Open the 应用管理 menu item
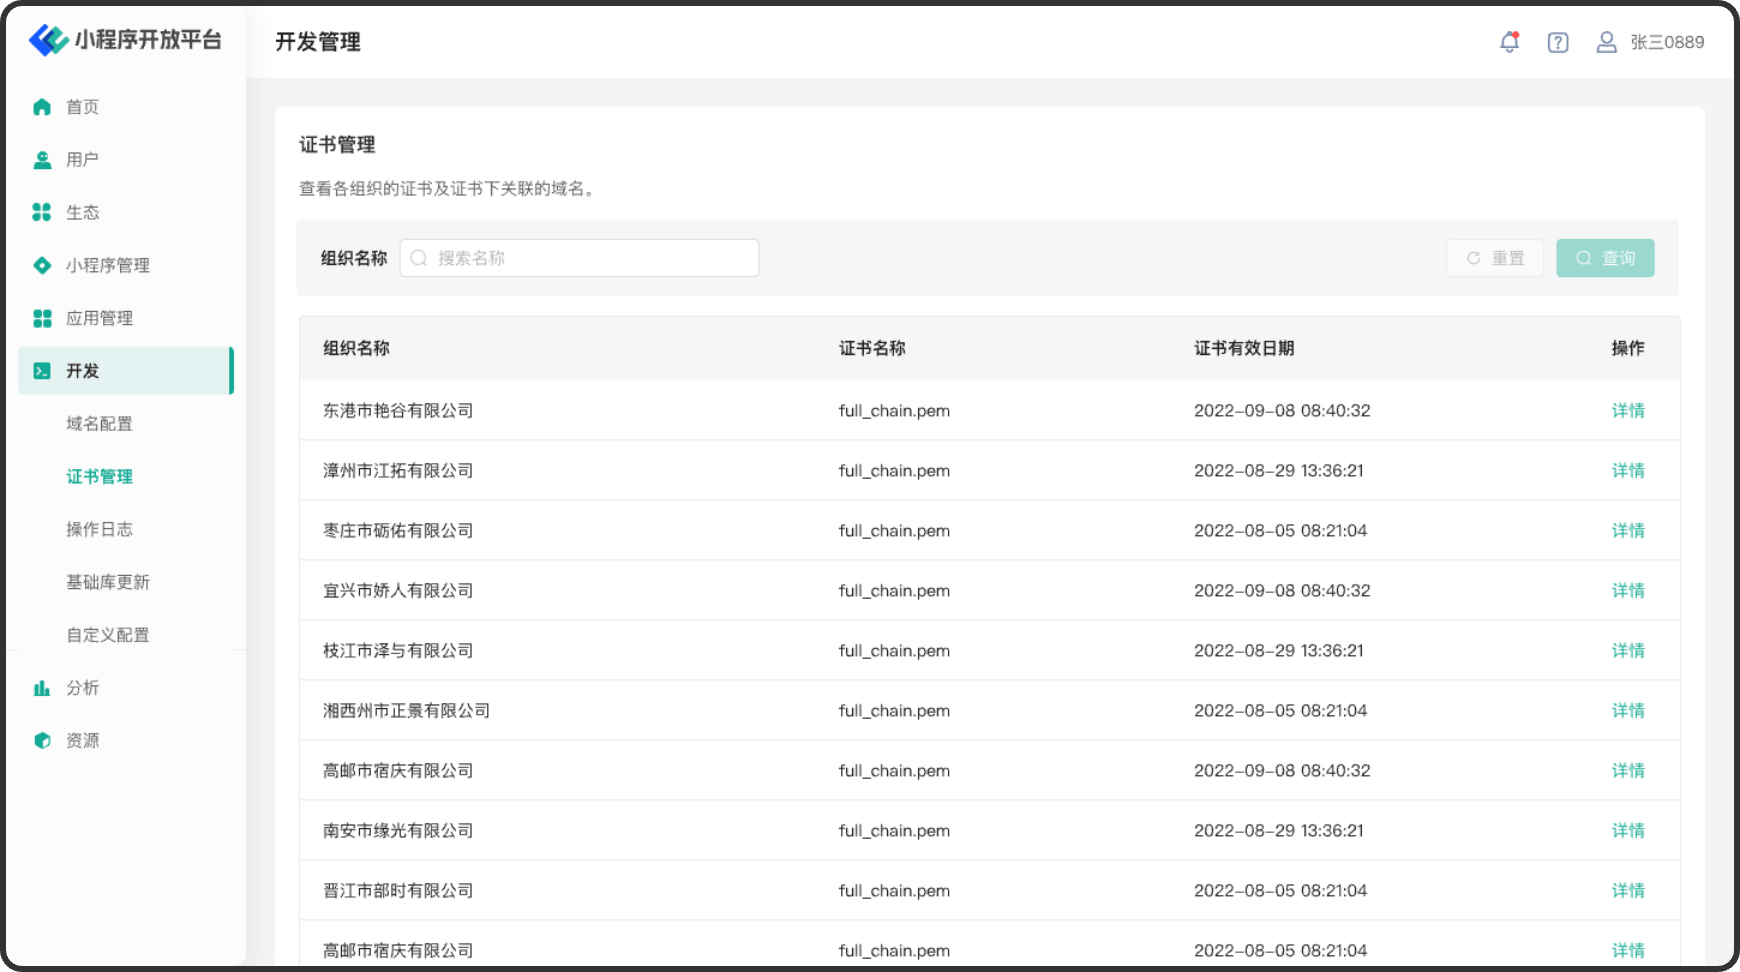1740x972 pixels. tap(99, 318)
